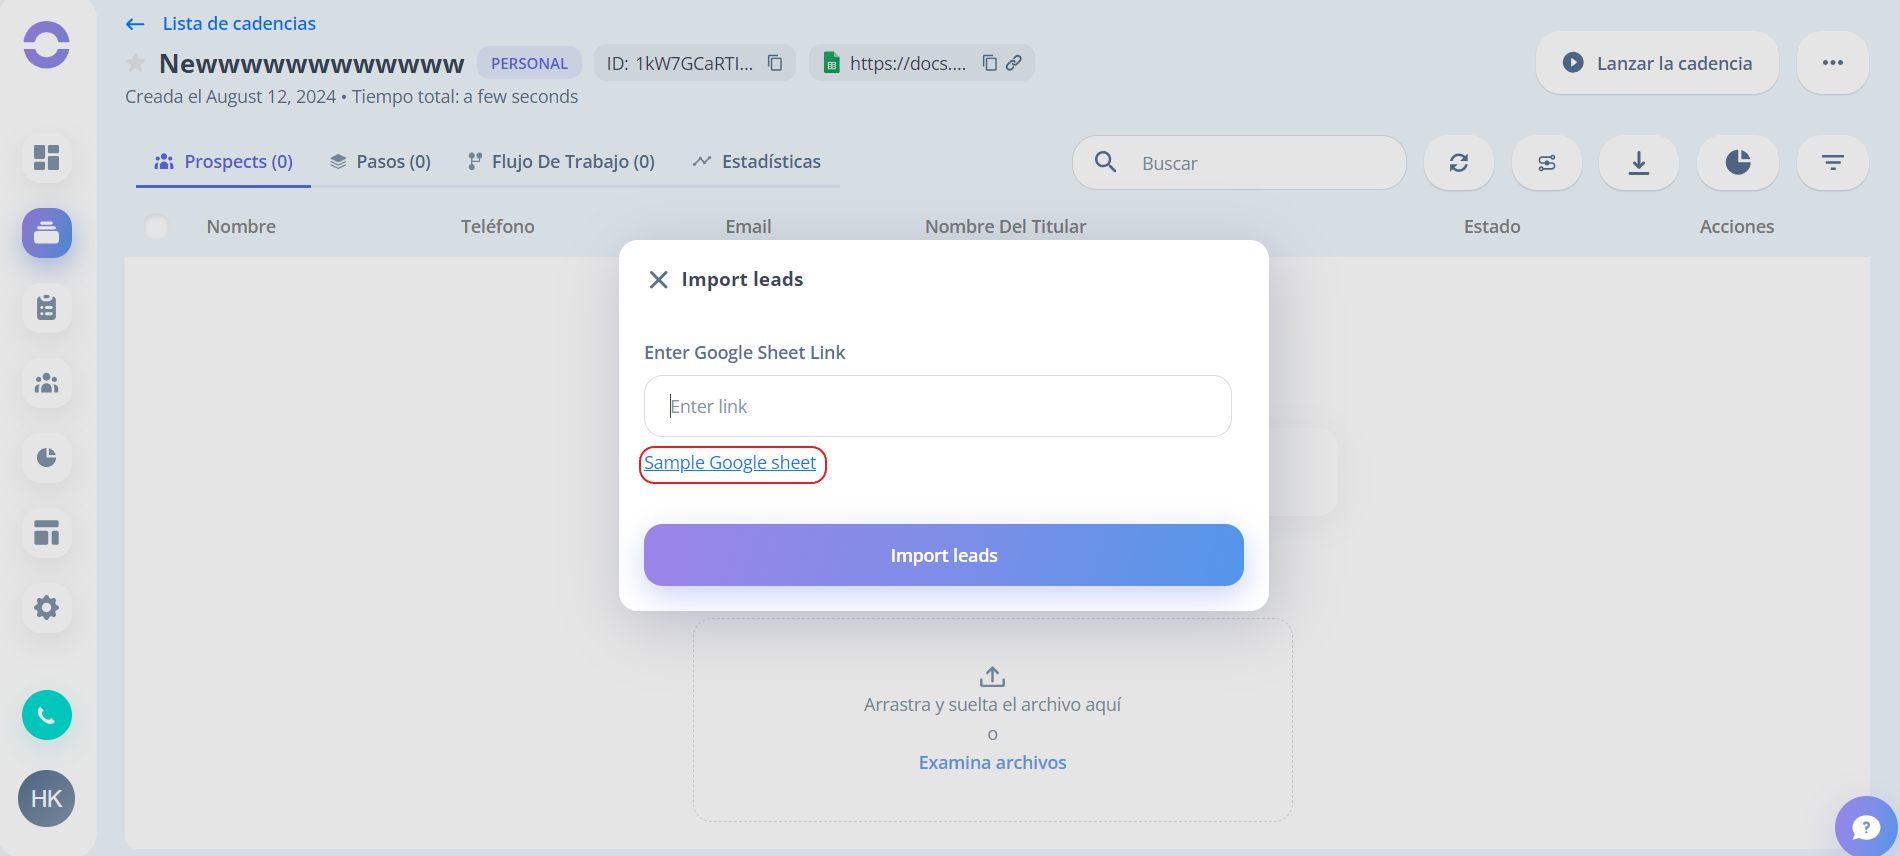The image size is (1900, 856).
Task: Click the download icon in toolbar
Action: 1639,163
